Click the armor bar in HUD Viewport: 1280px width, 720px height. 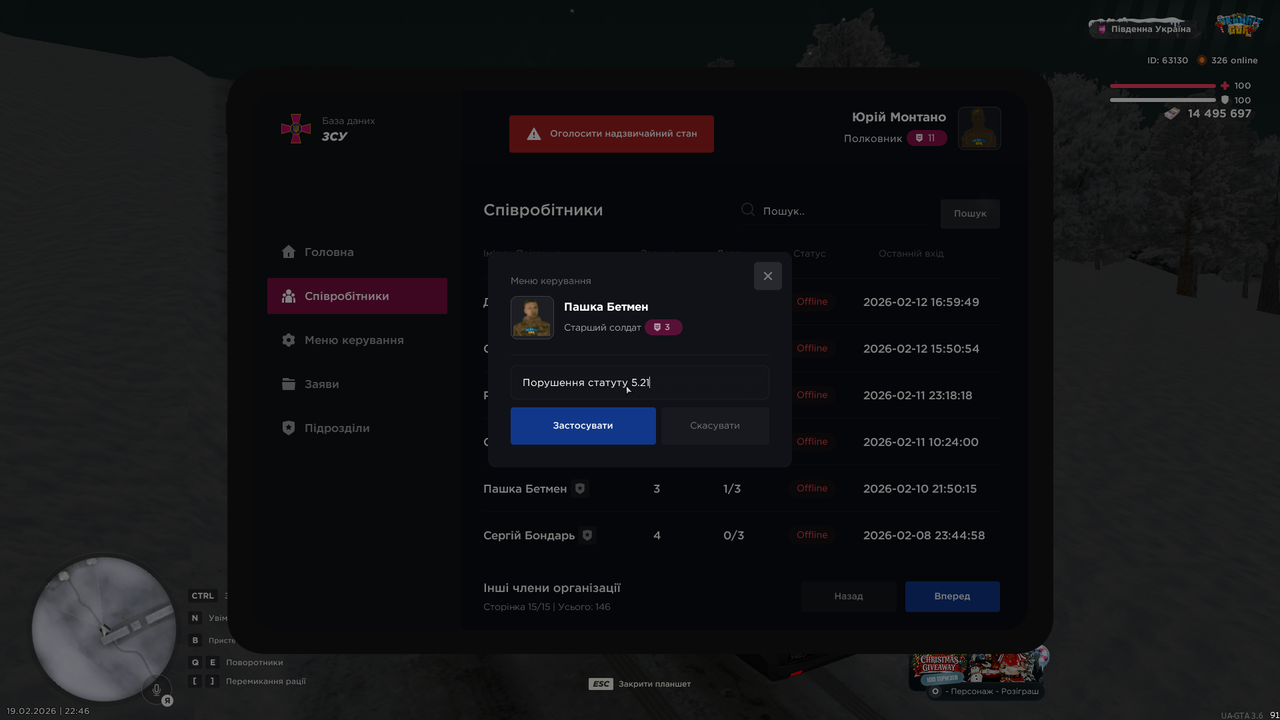point(1163,100)
